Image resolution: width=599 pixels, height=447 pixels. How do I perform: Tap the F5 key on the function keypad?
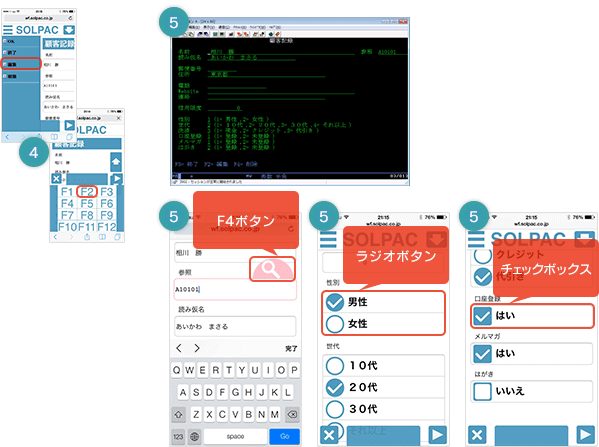87,203
